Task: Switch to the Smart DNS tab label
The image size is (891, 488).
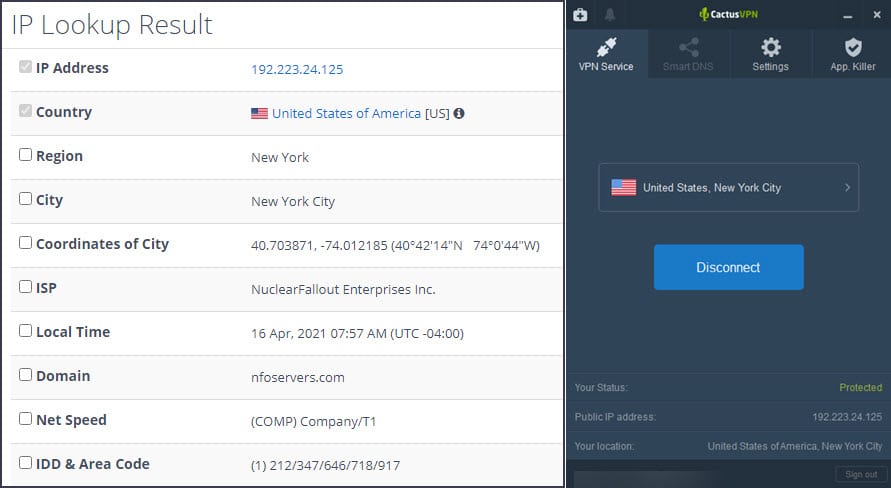Action: click(688, 66)
